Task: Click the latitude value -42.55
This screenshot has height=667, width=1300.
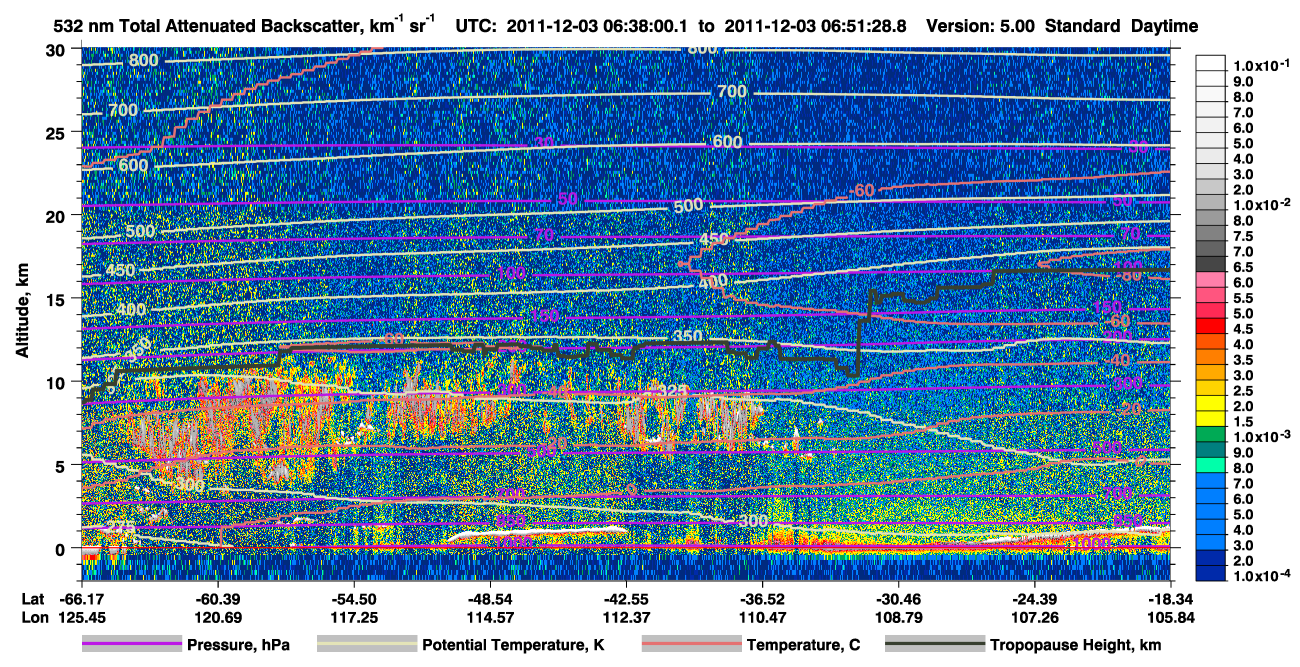Action: click(x=625, y=598)
